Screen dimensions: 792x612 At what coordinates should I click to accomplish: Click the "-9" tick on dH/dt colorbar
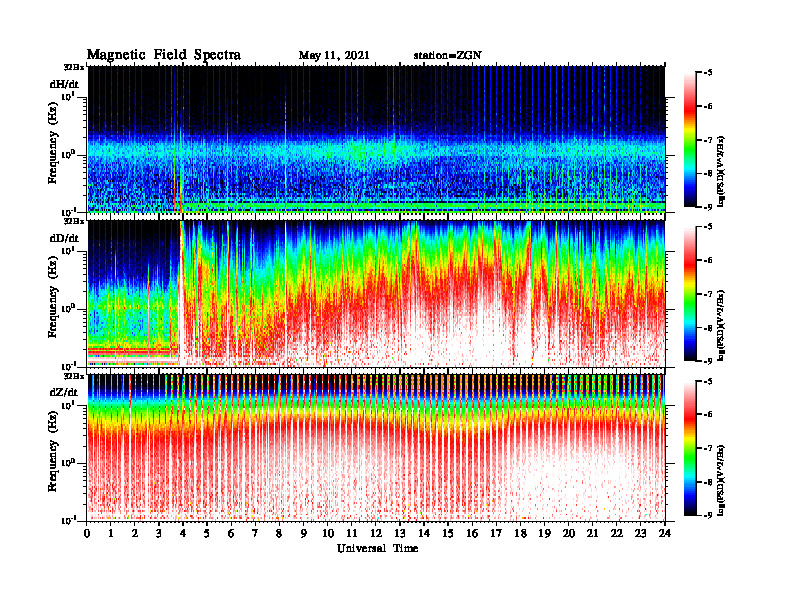pyautogui.click(x=707, y=207)
